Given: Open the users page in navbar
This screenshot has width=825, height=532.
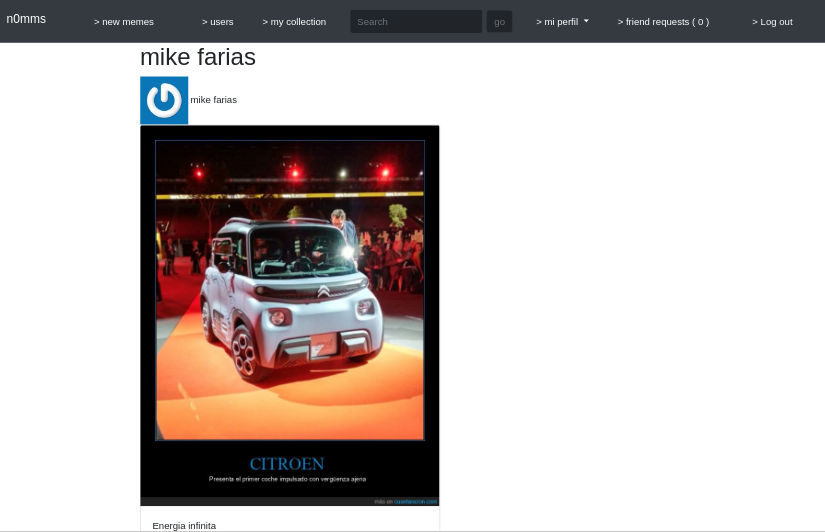Looking at the screenshot, I should click(x=217, y=22).
